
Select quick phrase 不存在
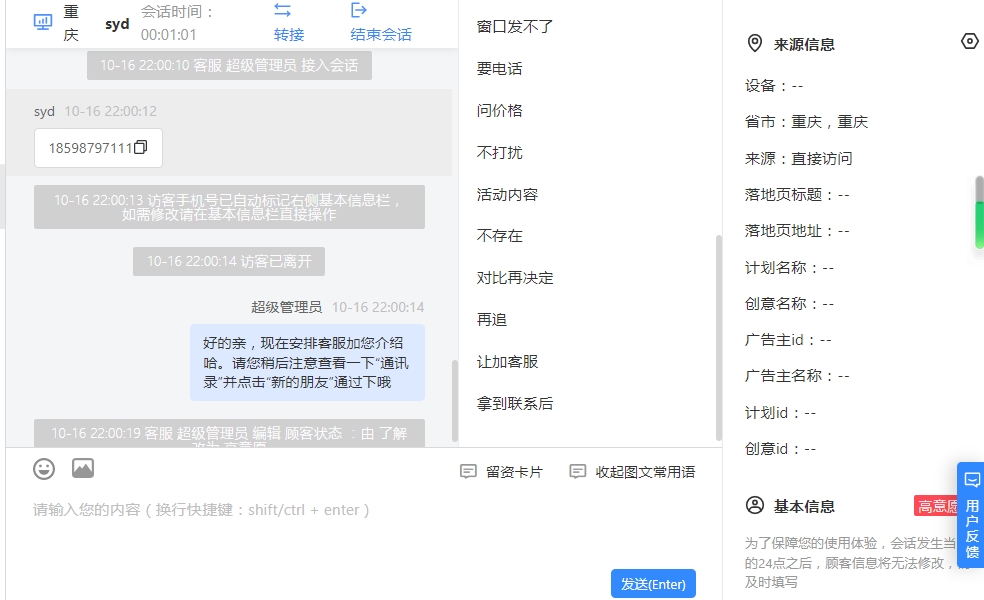point(500,236)
